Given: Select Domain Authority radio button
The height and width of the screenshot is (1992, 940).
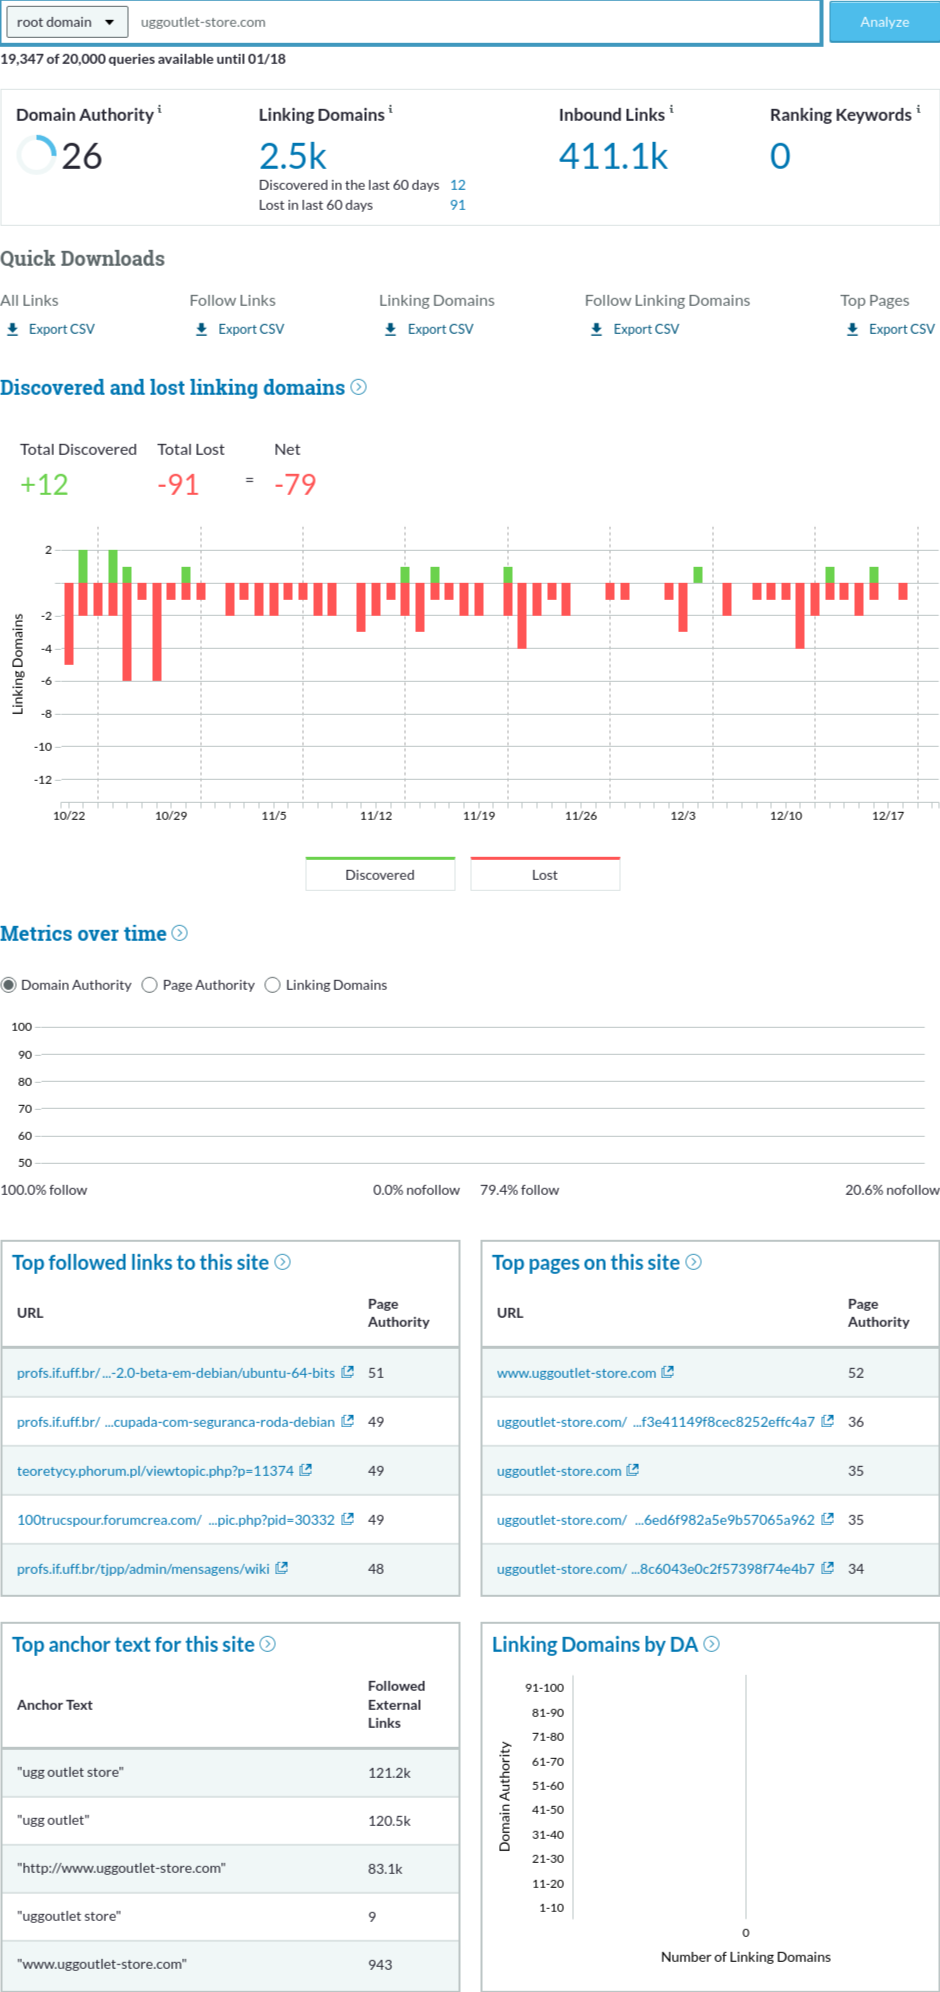Looking at the screenshot, I should pos(9,985).
